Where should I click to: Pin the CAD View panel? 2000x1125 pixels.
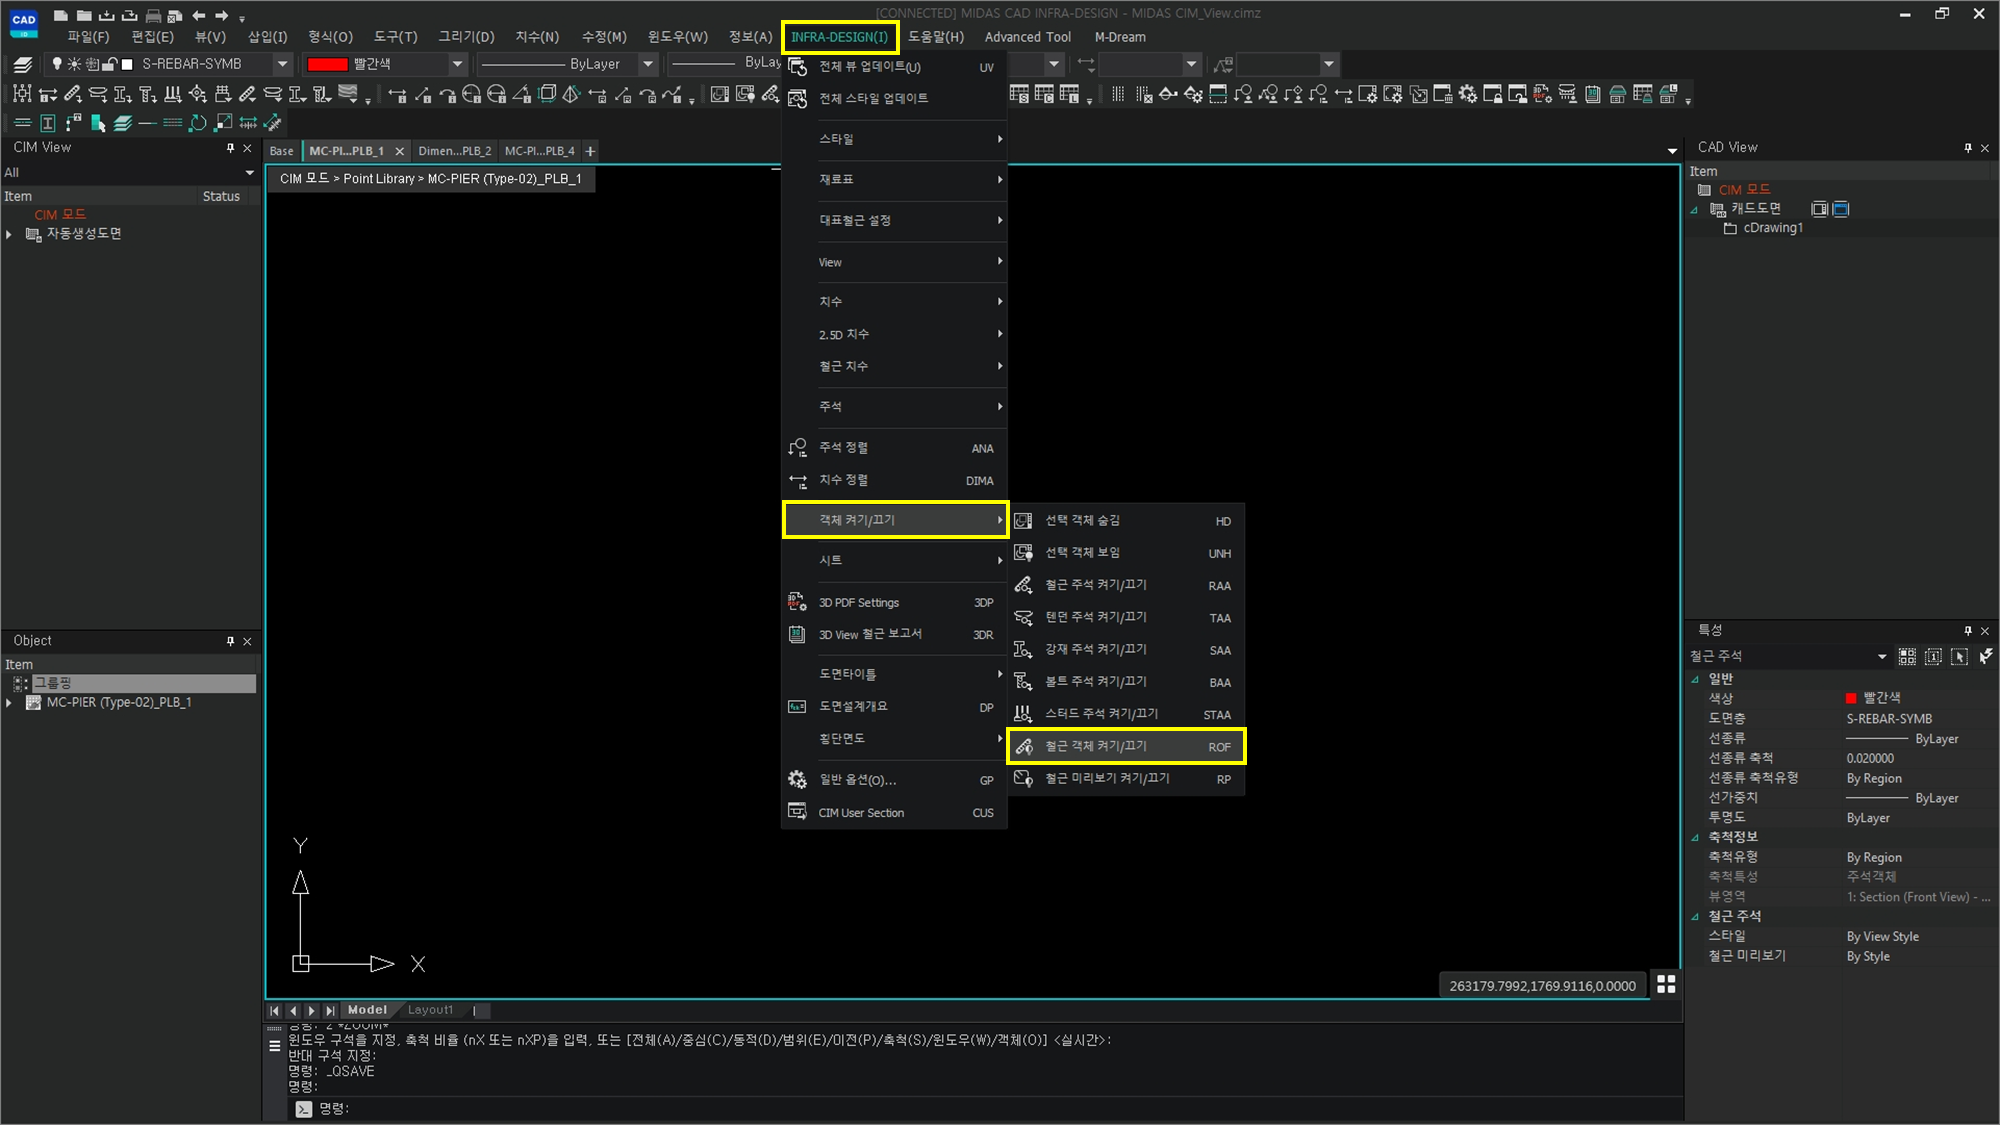(1968, 148)
